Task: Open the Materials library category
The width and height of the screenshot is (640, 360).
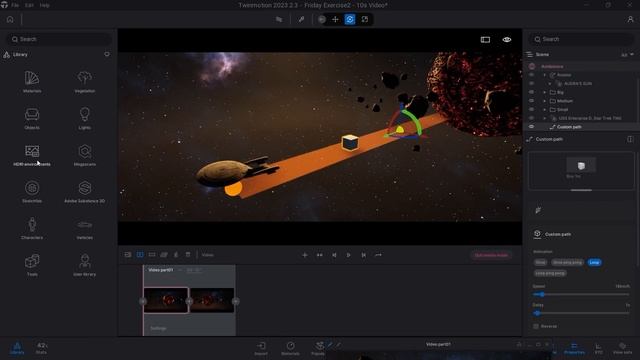Action: 32,82
